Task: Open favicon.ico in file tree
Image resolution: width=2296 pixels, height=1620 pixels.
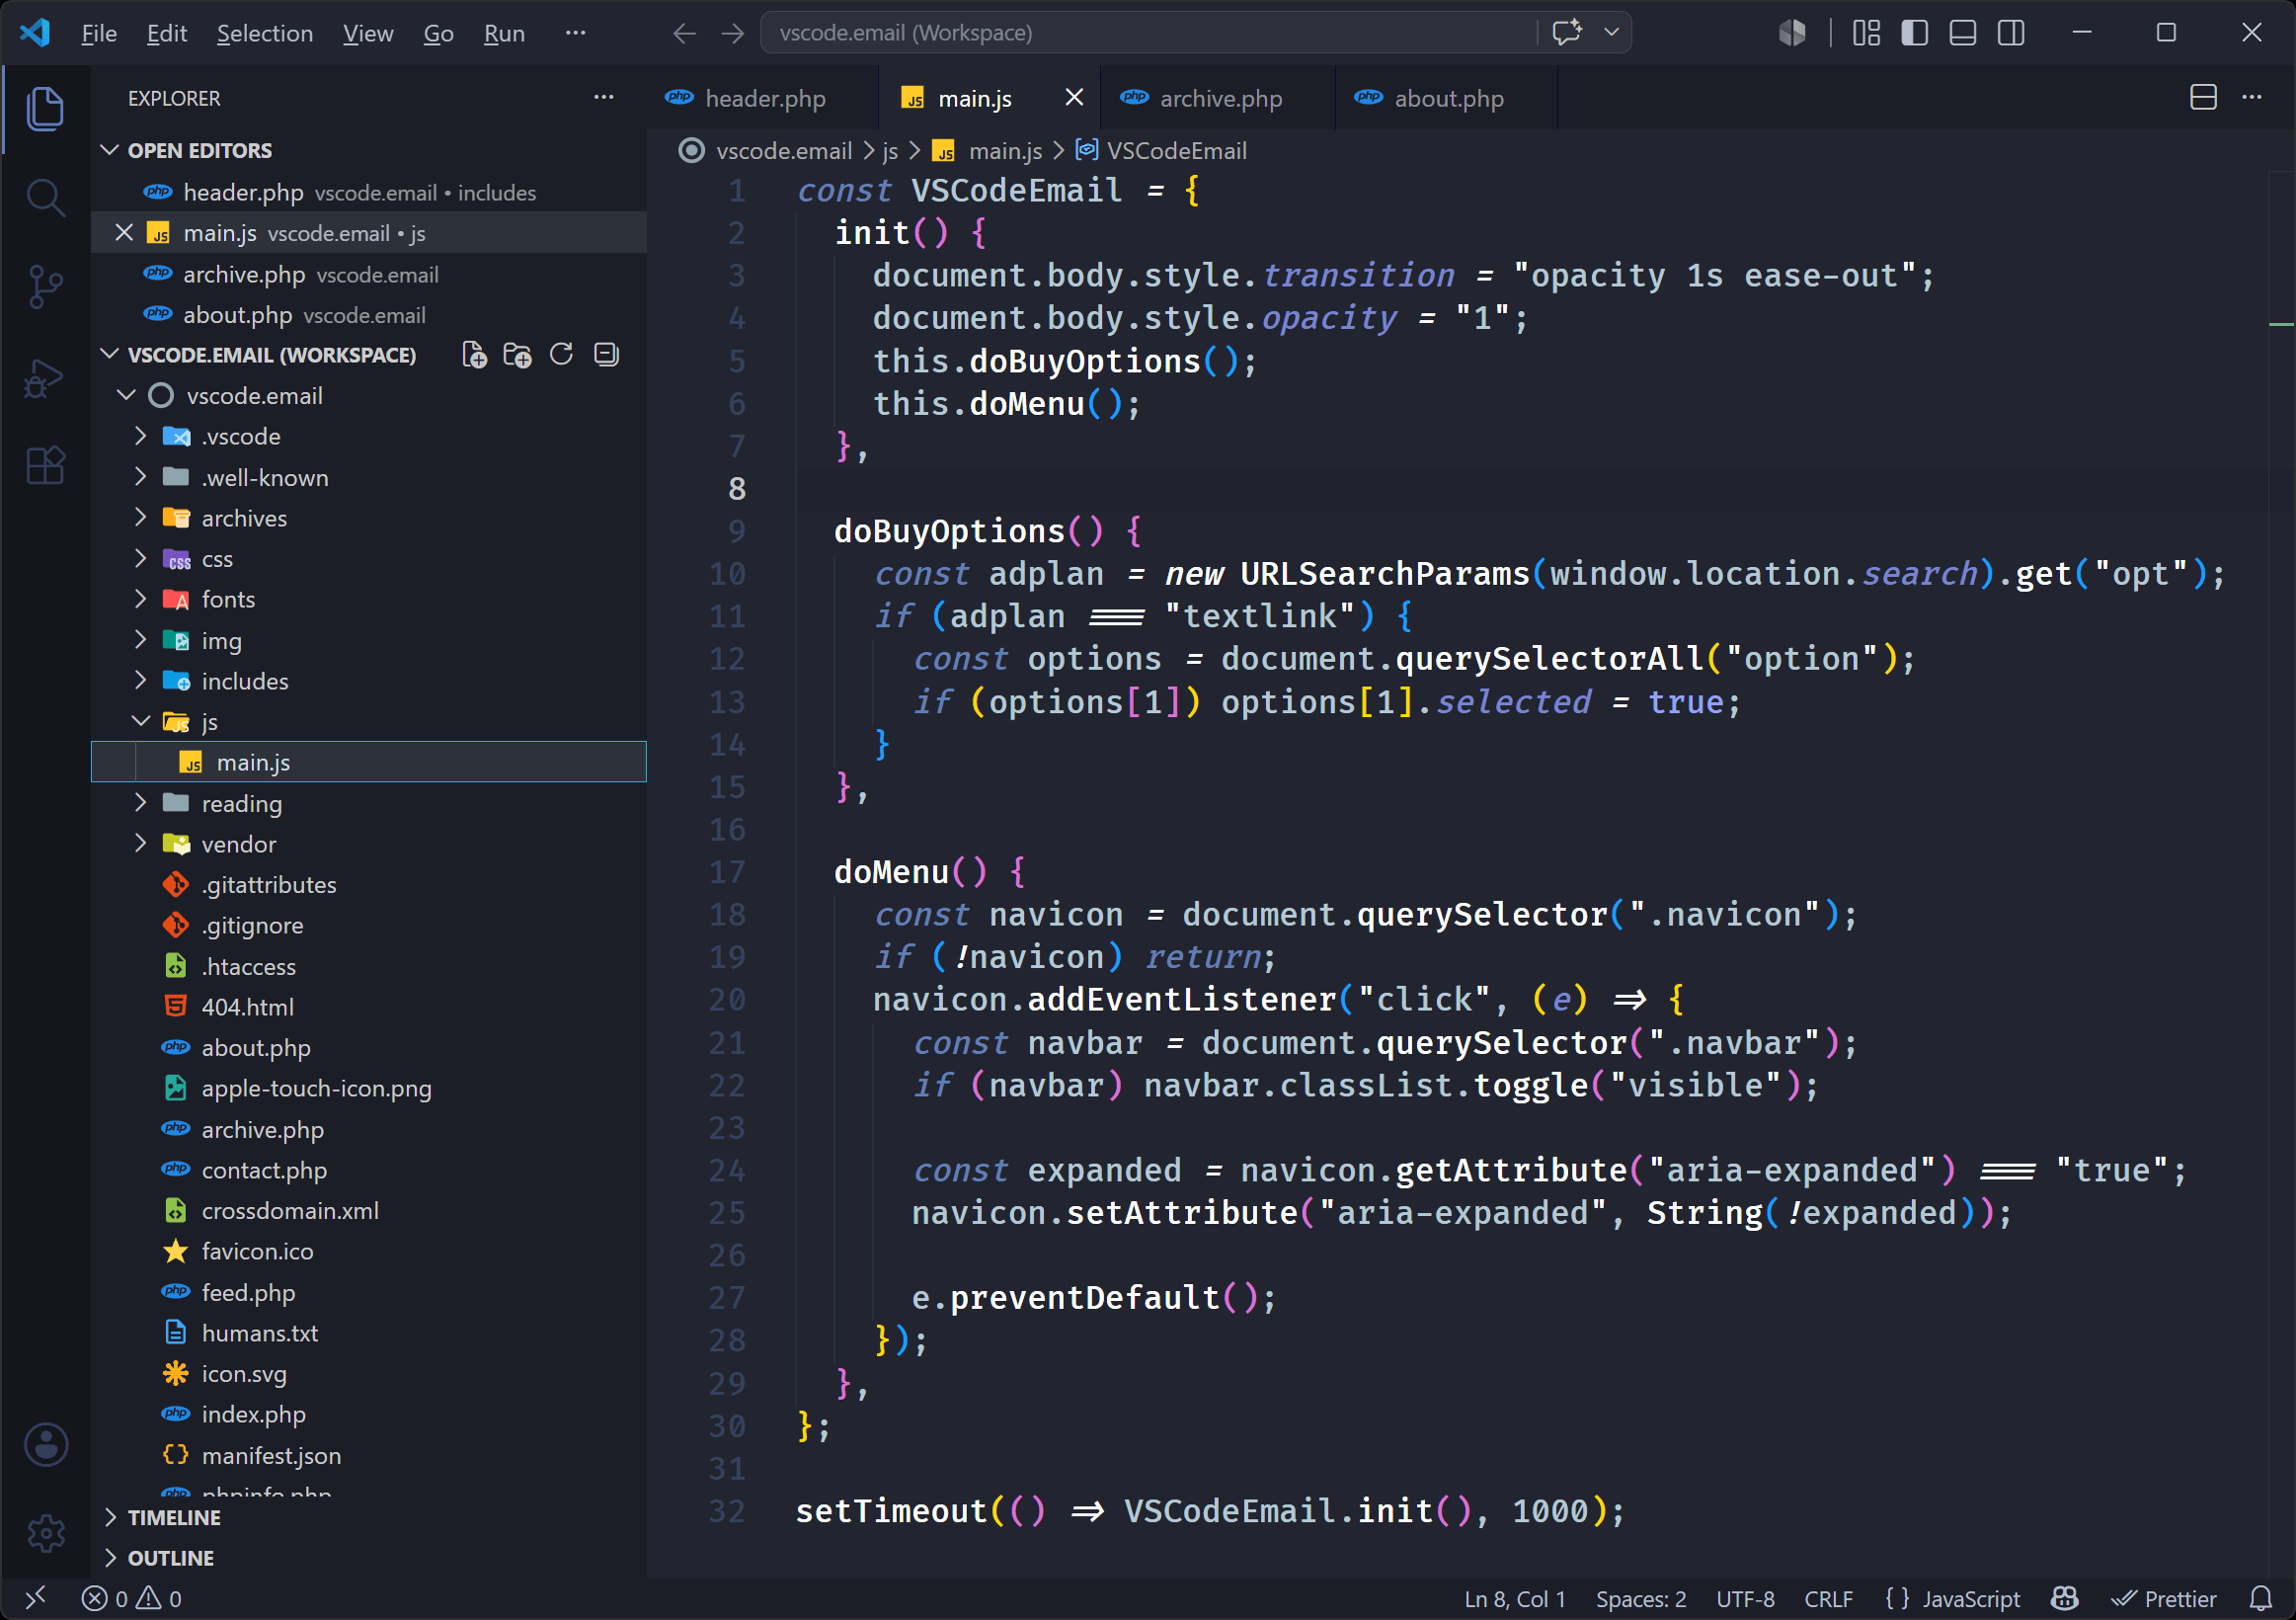Action: point(257,1251)
